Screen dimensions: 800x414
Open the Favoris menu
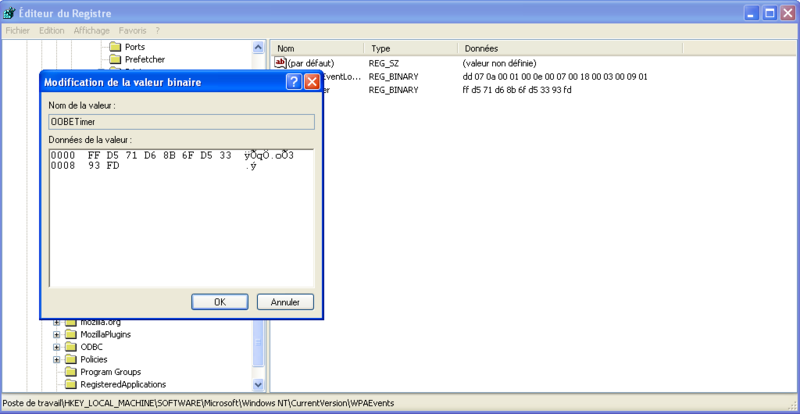coord(132,31)
